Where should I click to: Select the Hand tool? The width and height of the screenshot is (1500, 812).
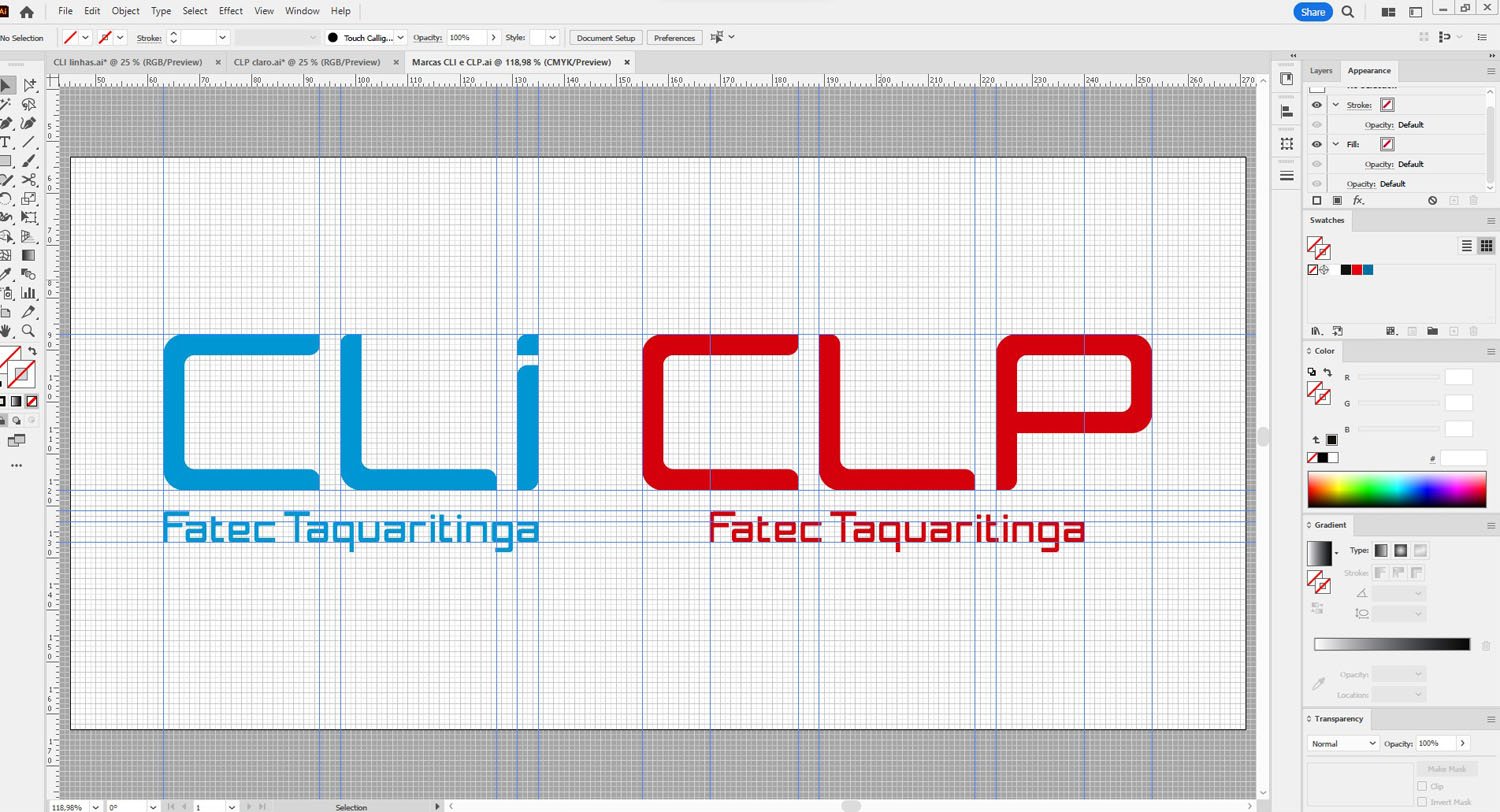click(x=6, y=331)
